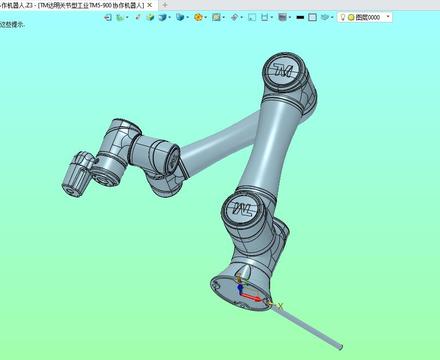This screenshot has width=440, height=360.
Task: Toggle the square frame toolbar icon
Action: (x=252, y=17)
